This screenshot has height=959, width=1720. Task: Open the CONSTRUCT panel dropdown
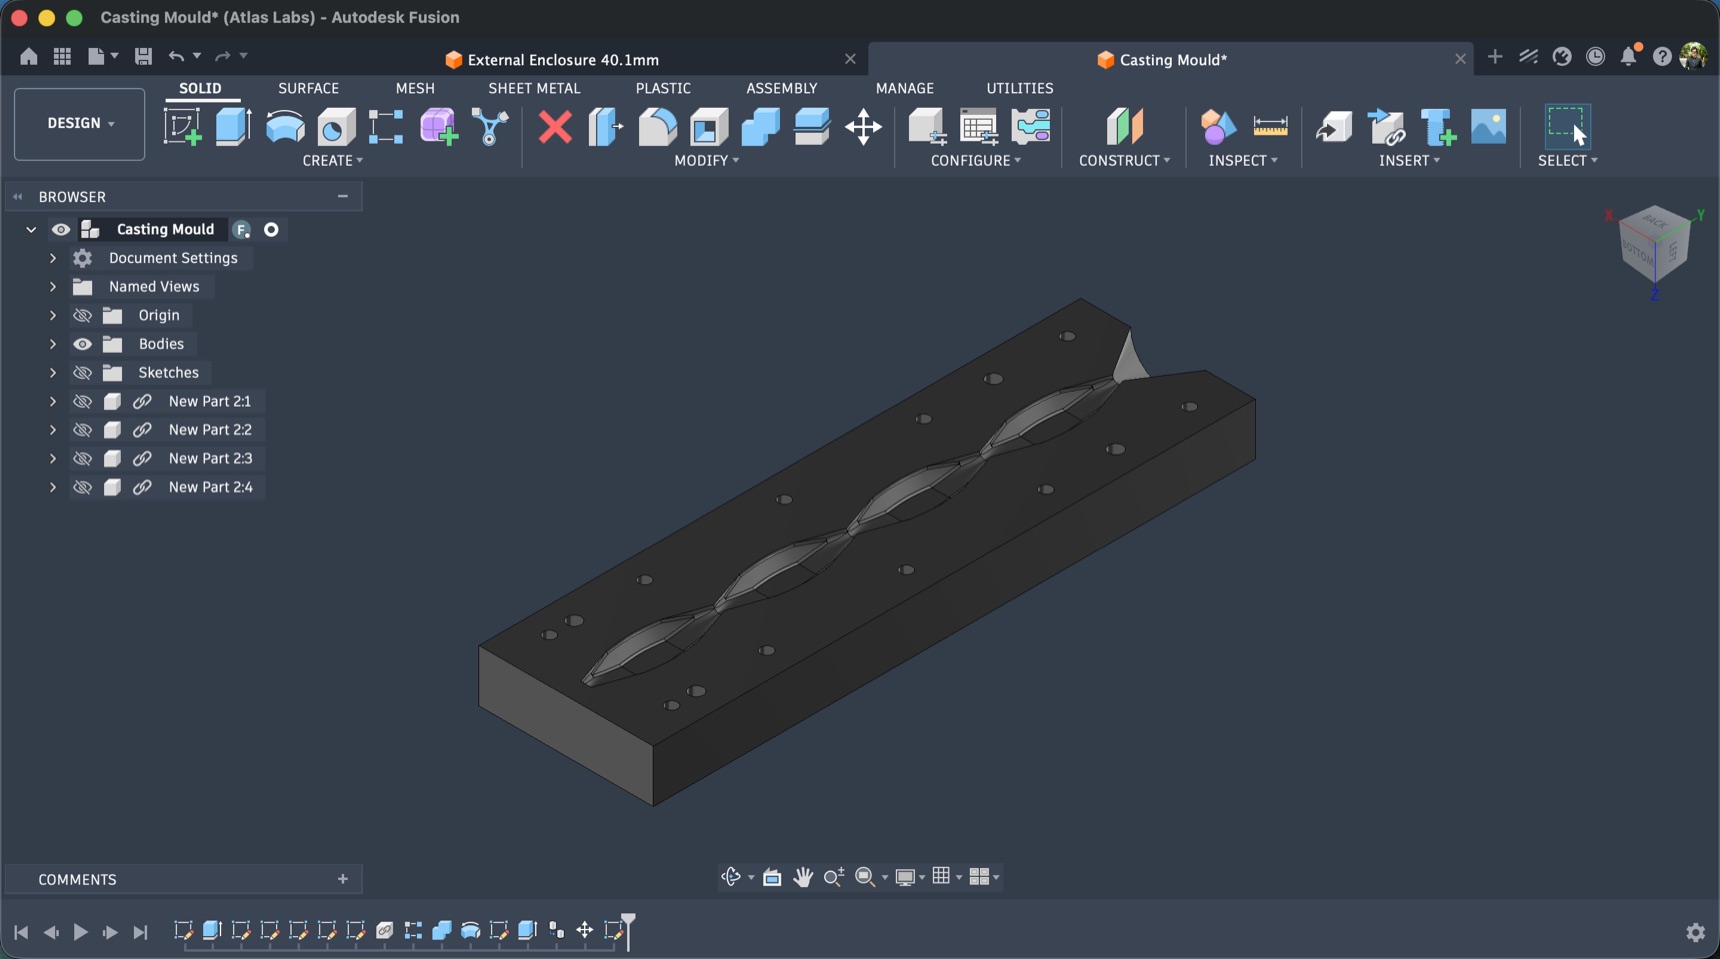coord(1124,161)
